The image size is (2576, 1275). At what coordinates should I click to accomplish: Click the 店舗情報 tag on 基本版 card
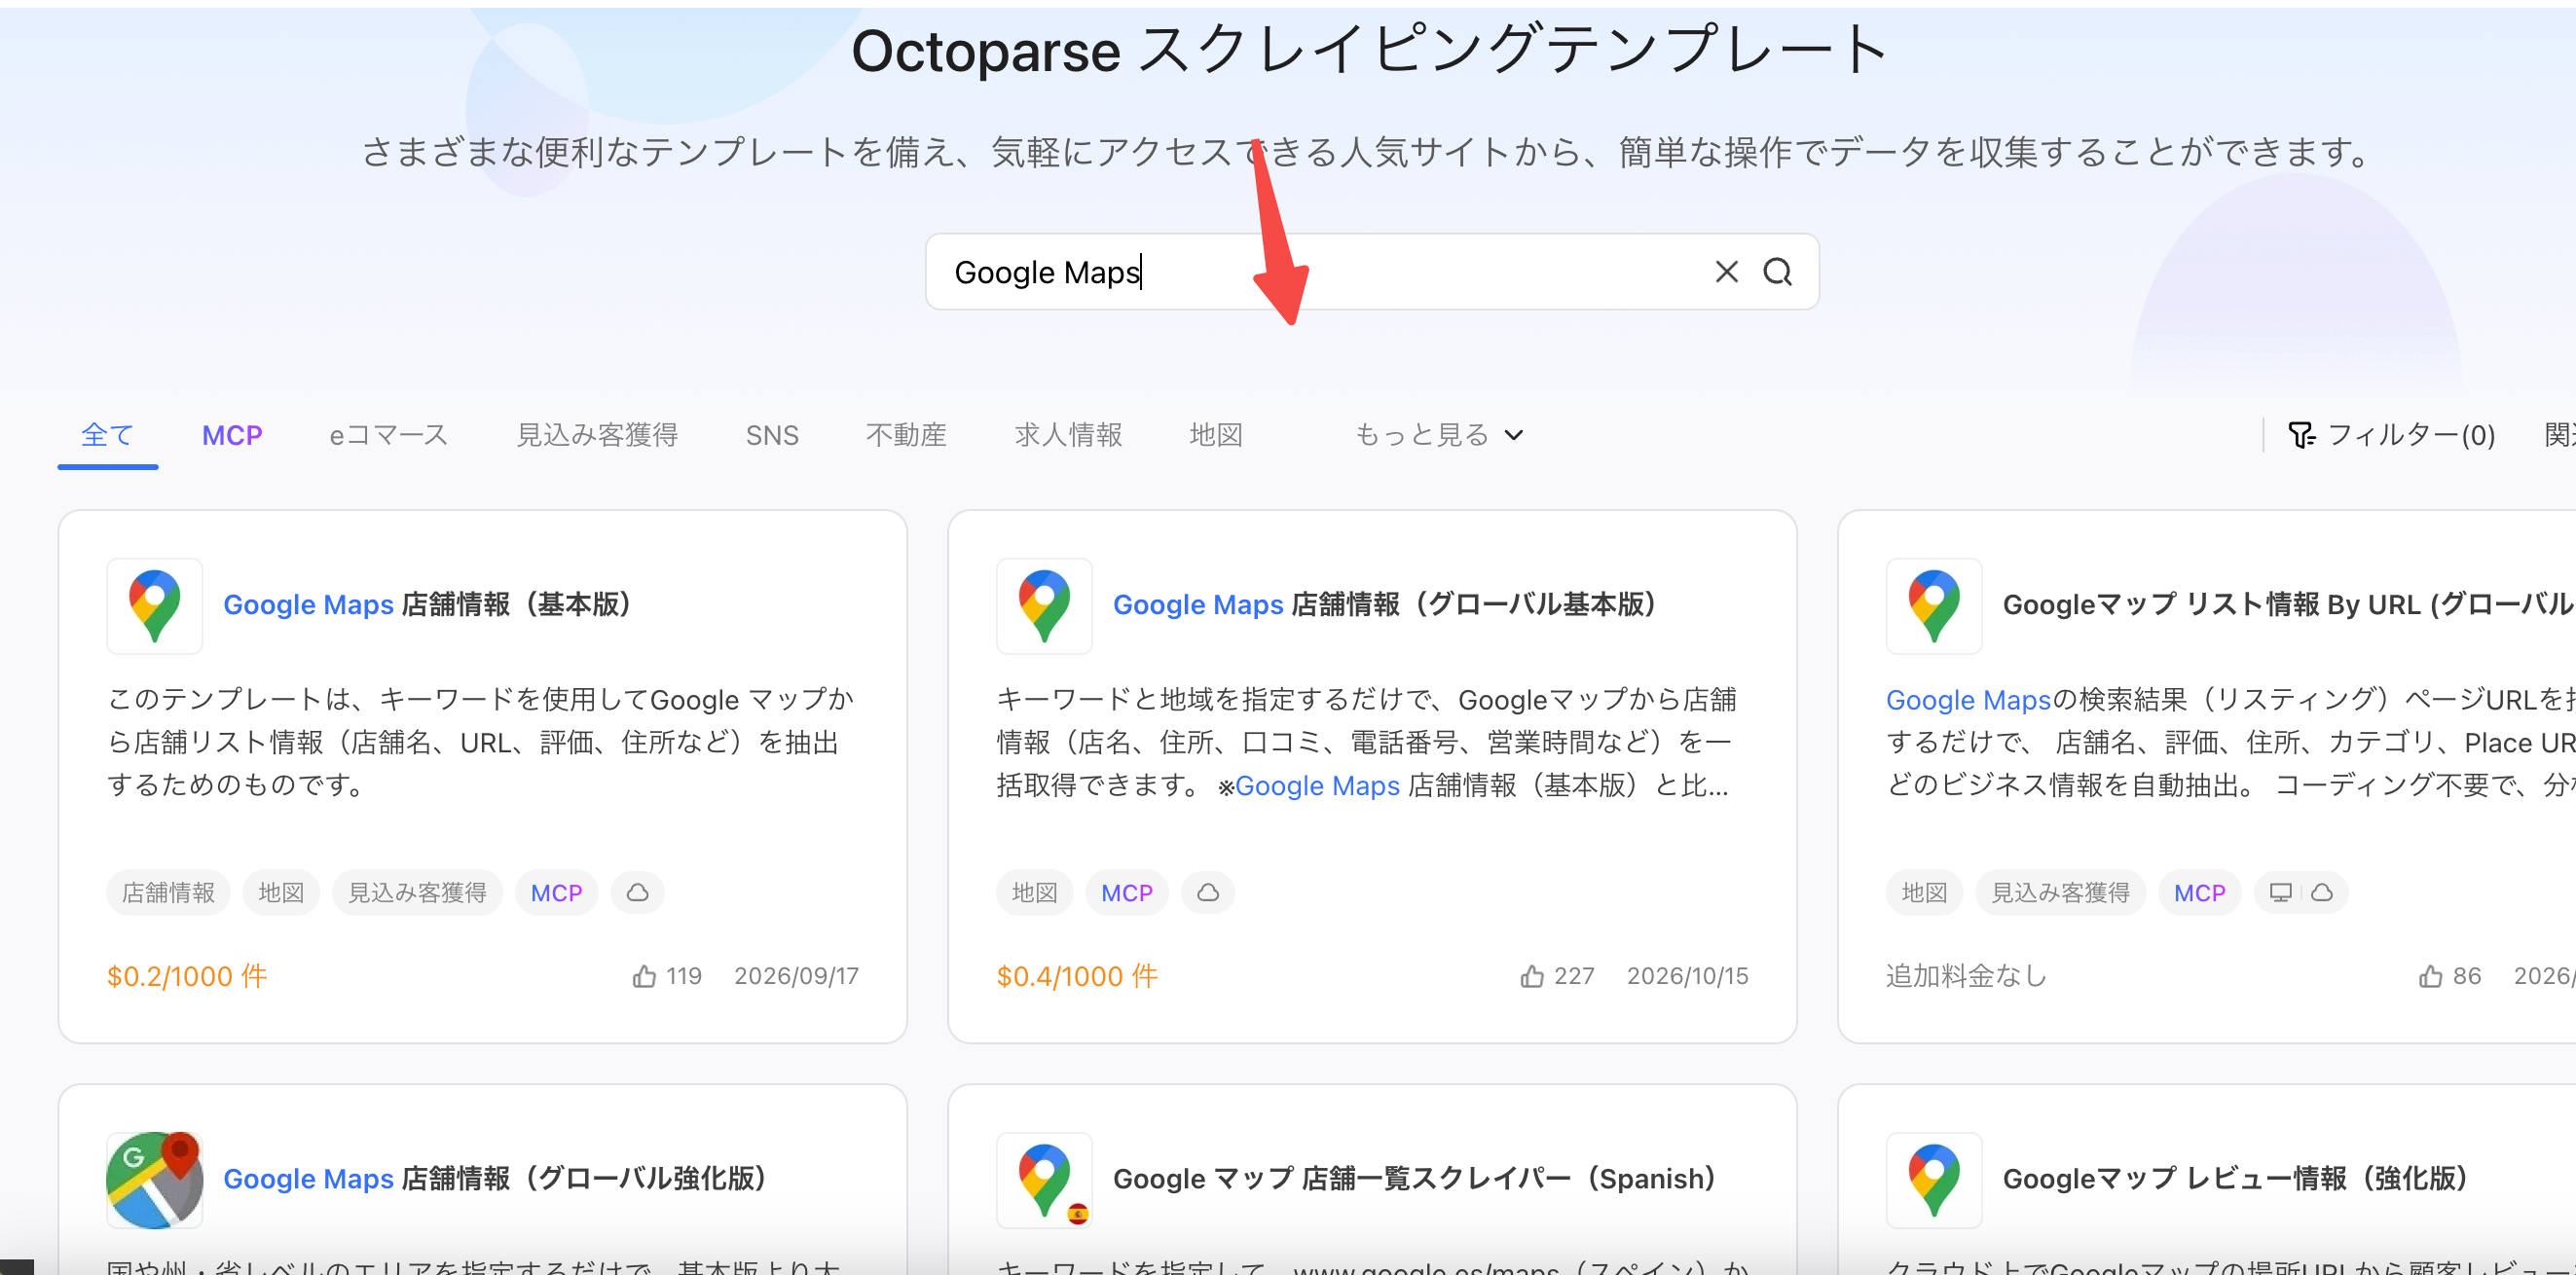pyautogui.click(x=168, y=892)
